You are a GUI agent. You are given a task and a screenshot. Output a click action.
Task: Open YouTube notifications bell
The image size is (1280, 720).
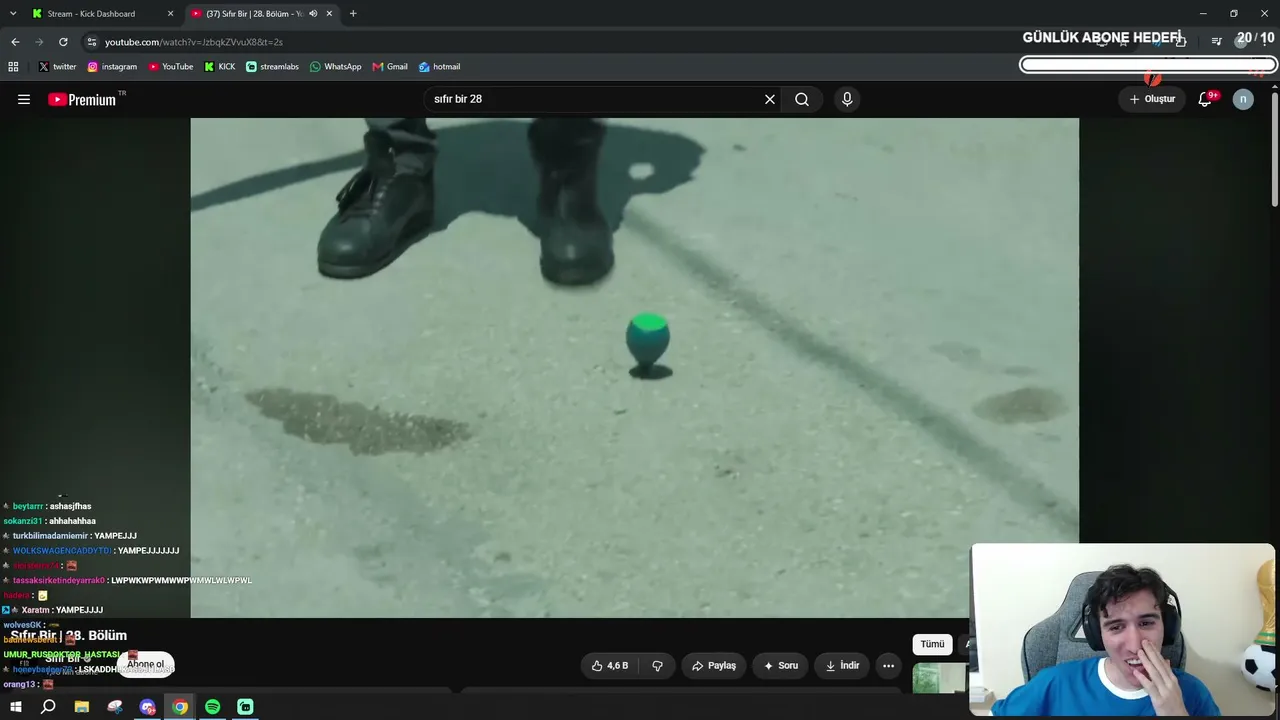coord(1205,99)
